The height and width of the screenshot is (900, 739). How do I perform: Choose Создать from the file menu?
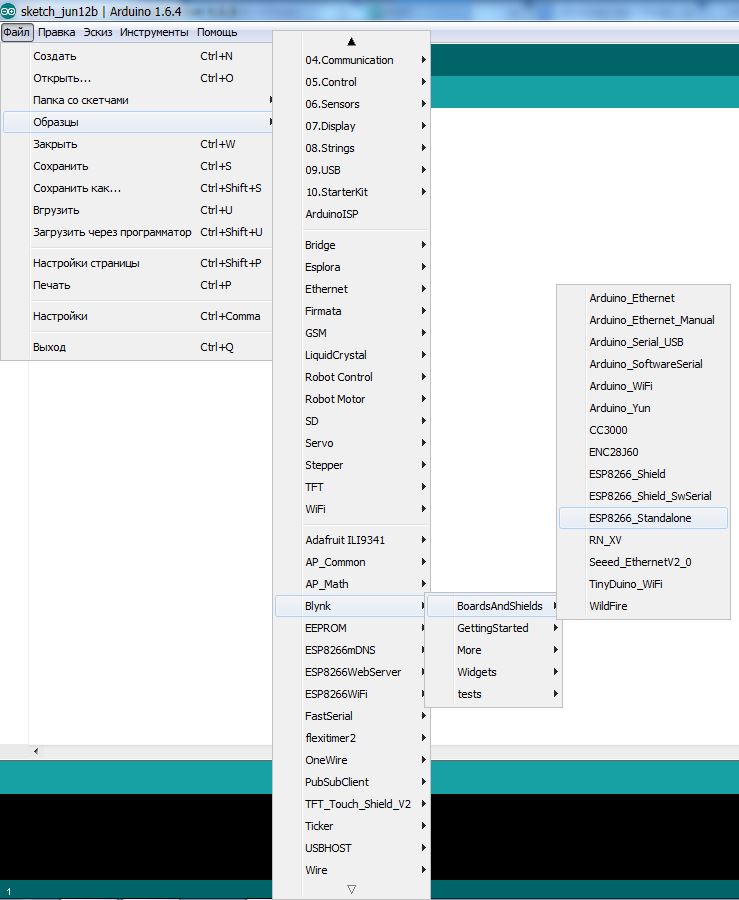click(x=137, y=56)
